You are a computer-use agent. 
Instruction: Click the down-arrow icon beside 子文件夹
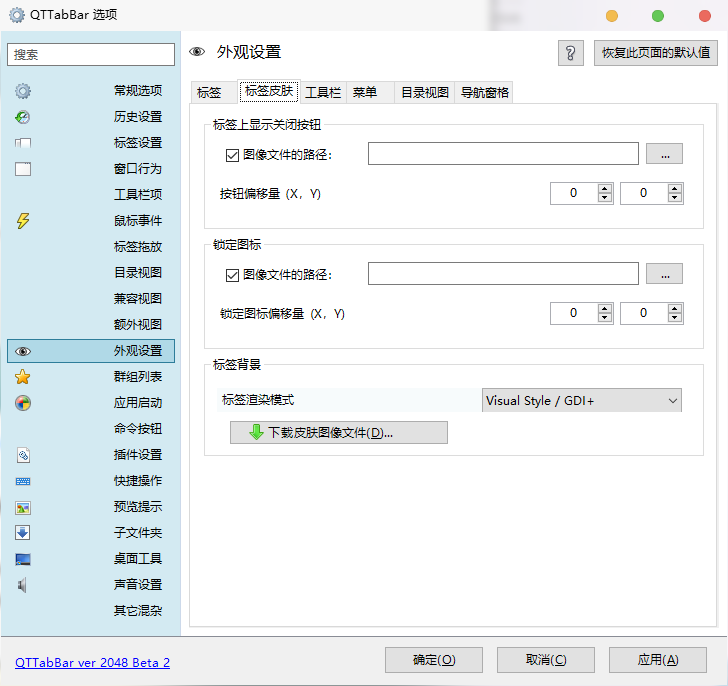pos(23,533)
